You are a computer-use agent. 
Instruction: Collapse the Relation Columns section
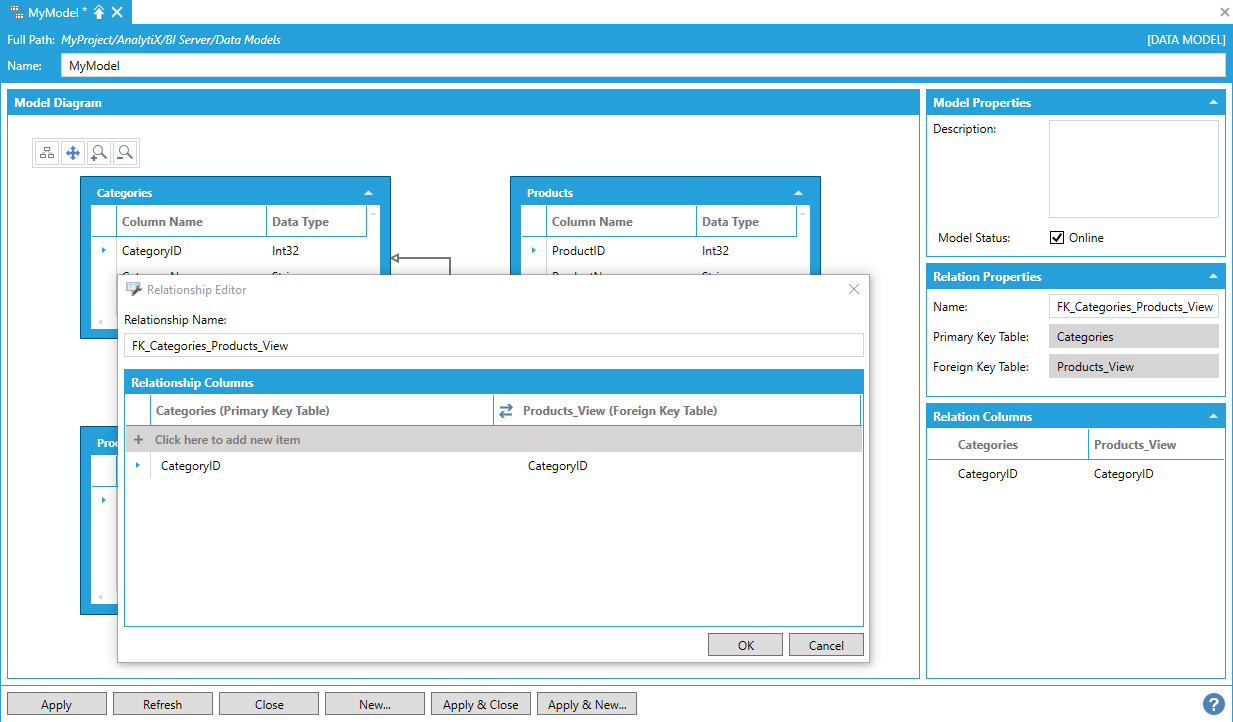click(x=1213, y=417)
